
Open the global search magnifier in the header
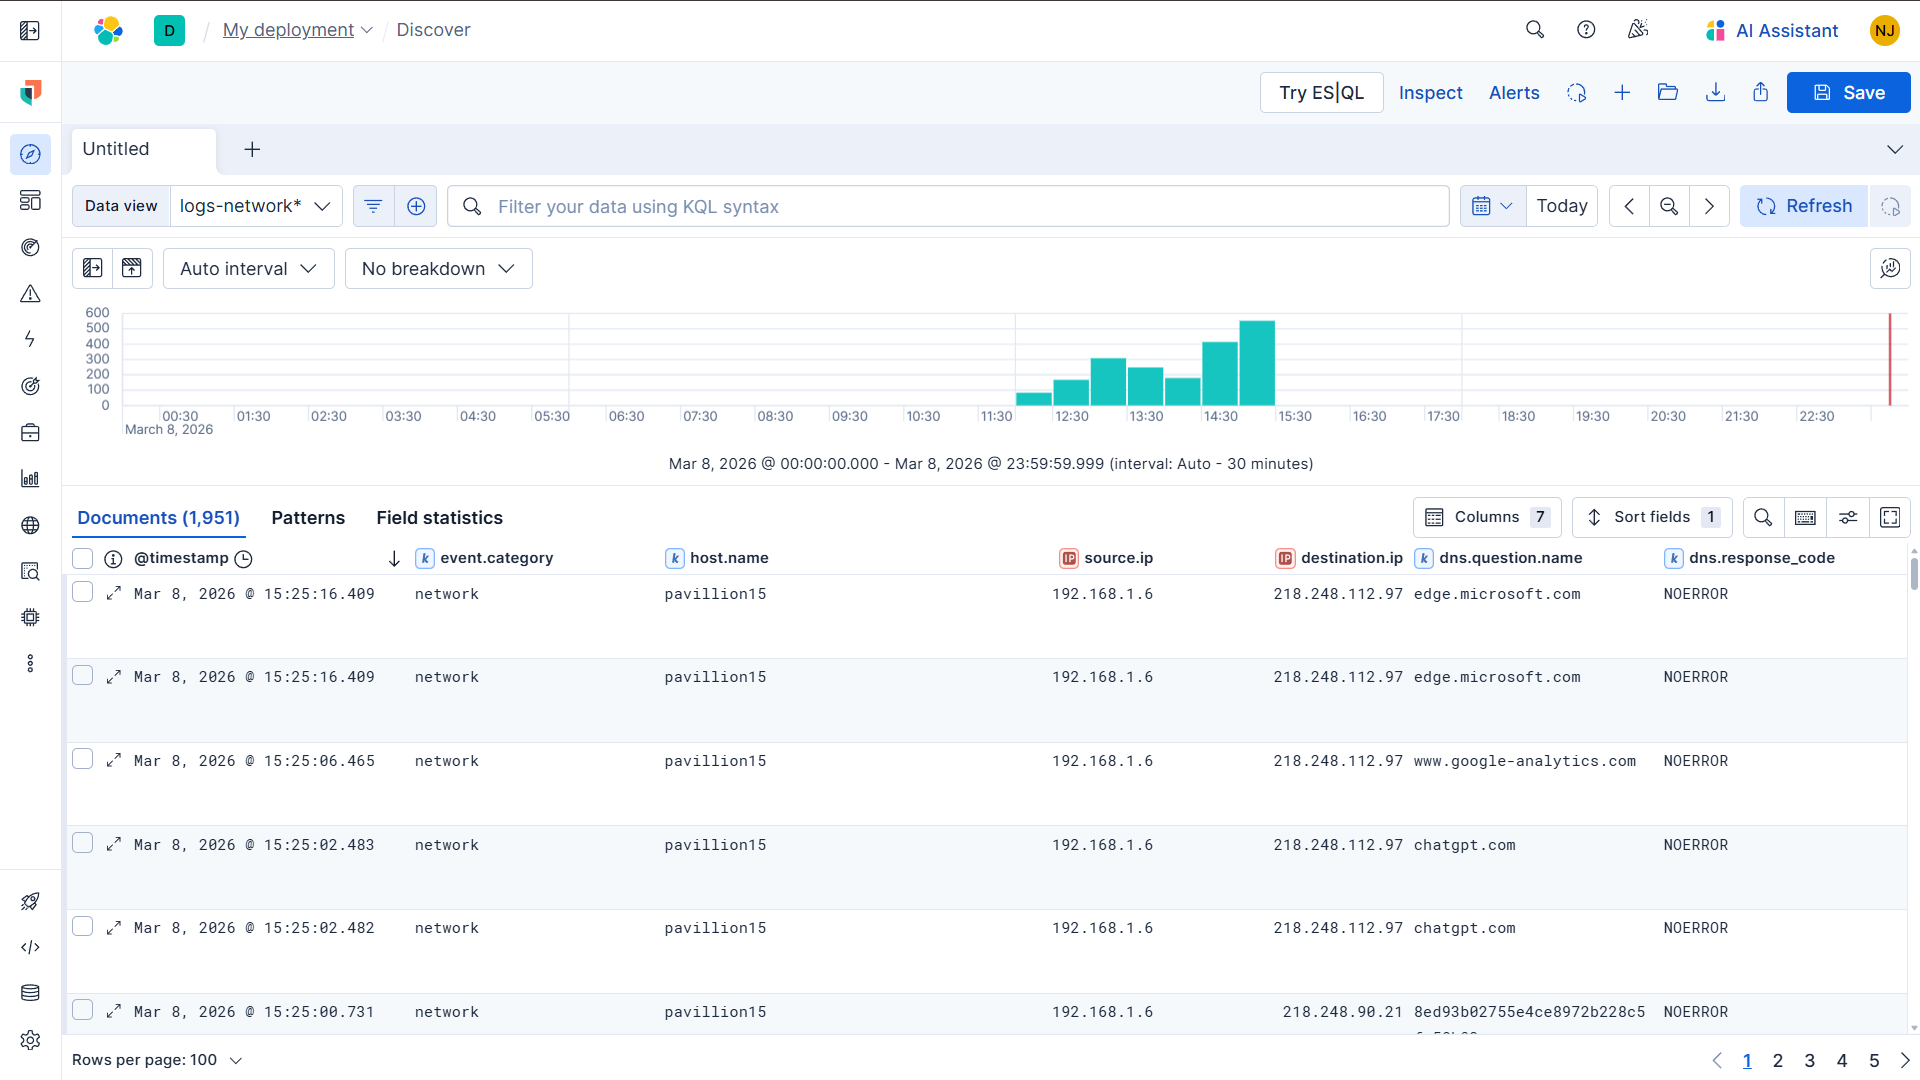coord(1535,30)
